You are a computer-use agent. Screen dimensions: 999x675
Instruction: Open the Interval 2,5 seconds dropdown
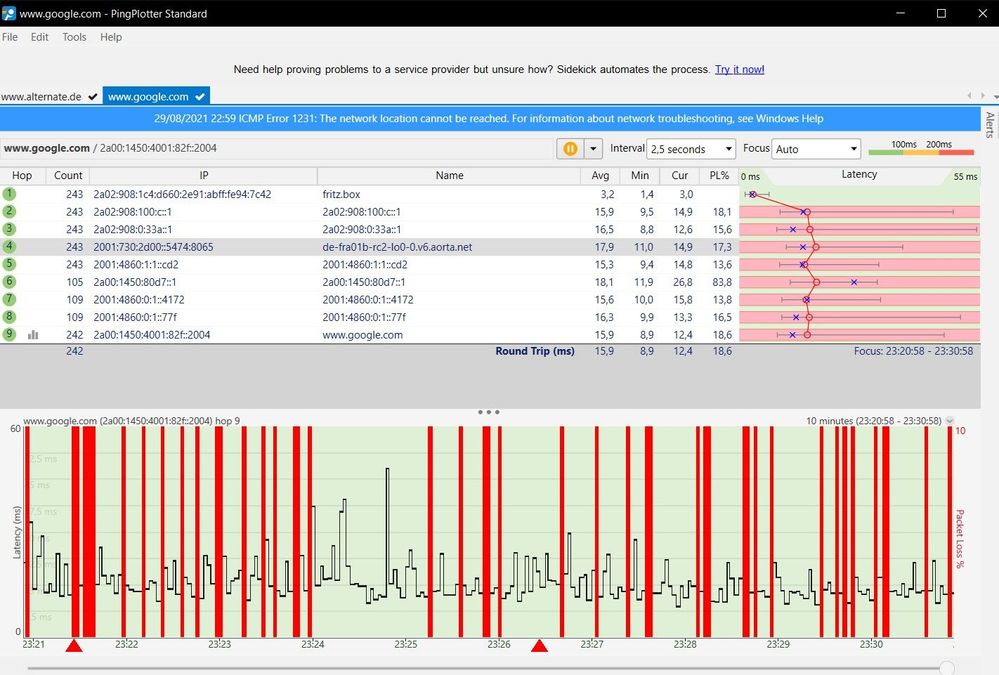click(x=691, y=149)
